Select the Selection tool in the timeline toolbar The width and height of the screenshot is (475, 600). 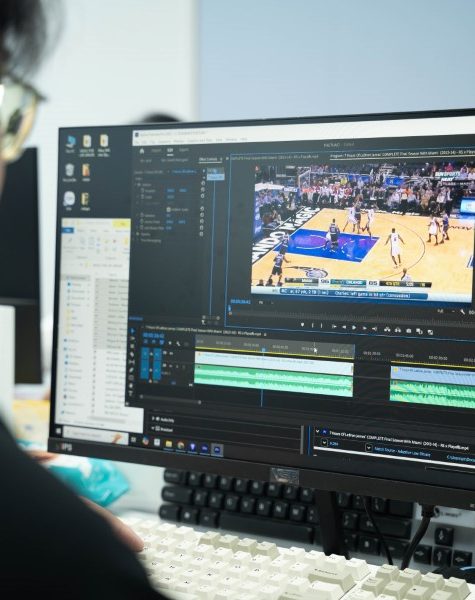click(x=132, y=331)
